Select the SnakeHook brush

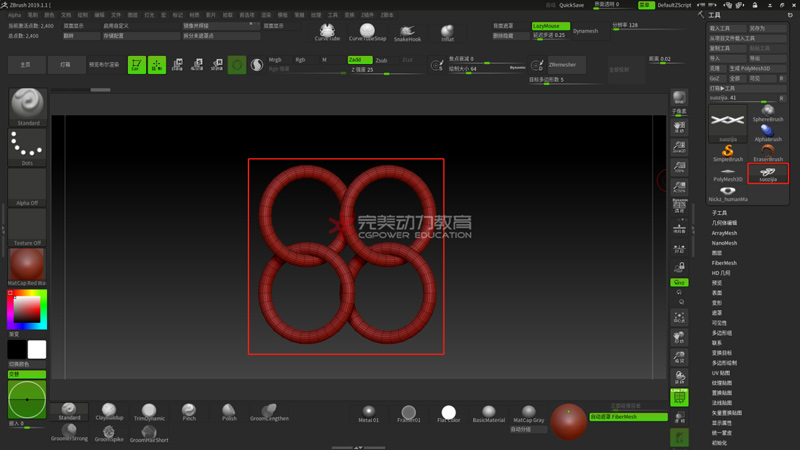[407, 32]
